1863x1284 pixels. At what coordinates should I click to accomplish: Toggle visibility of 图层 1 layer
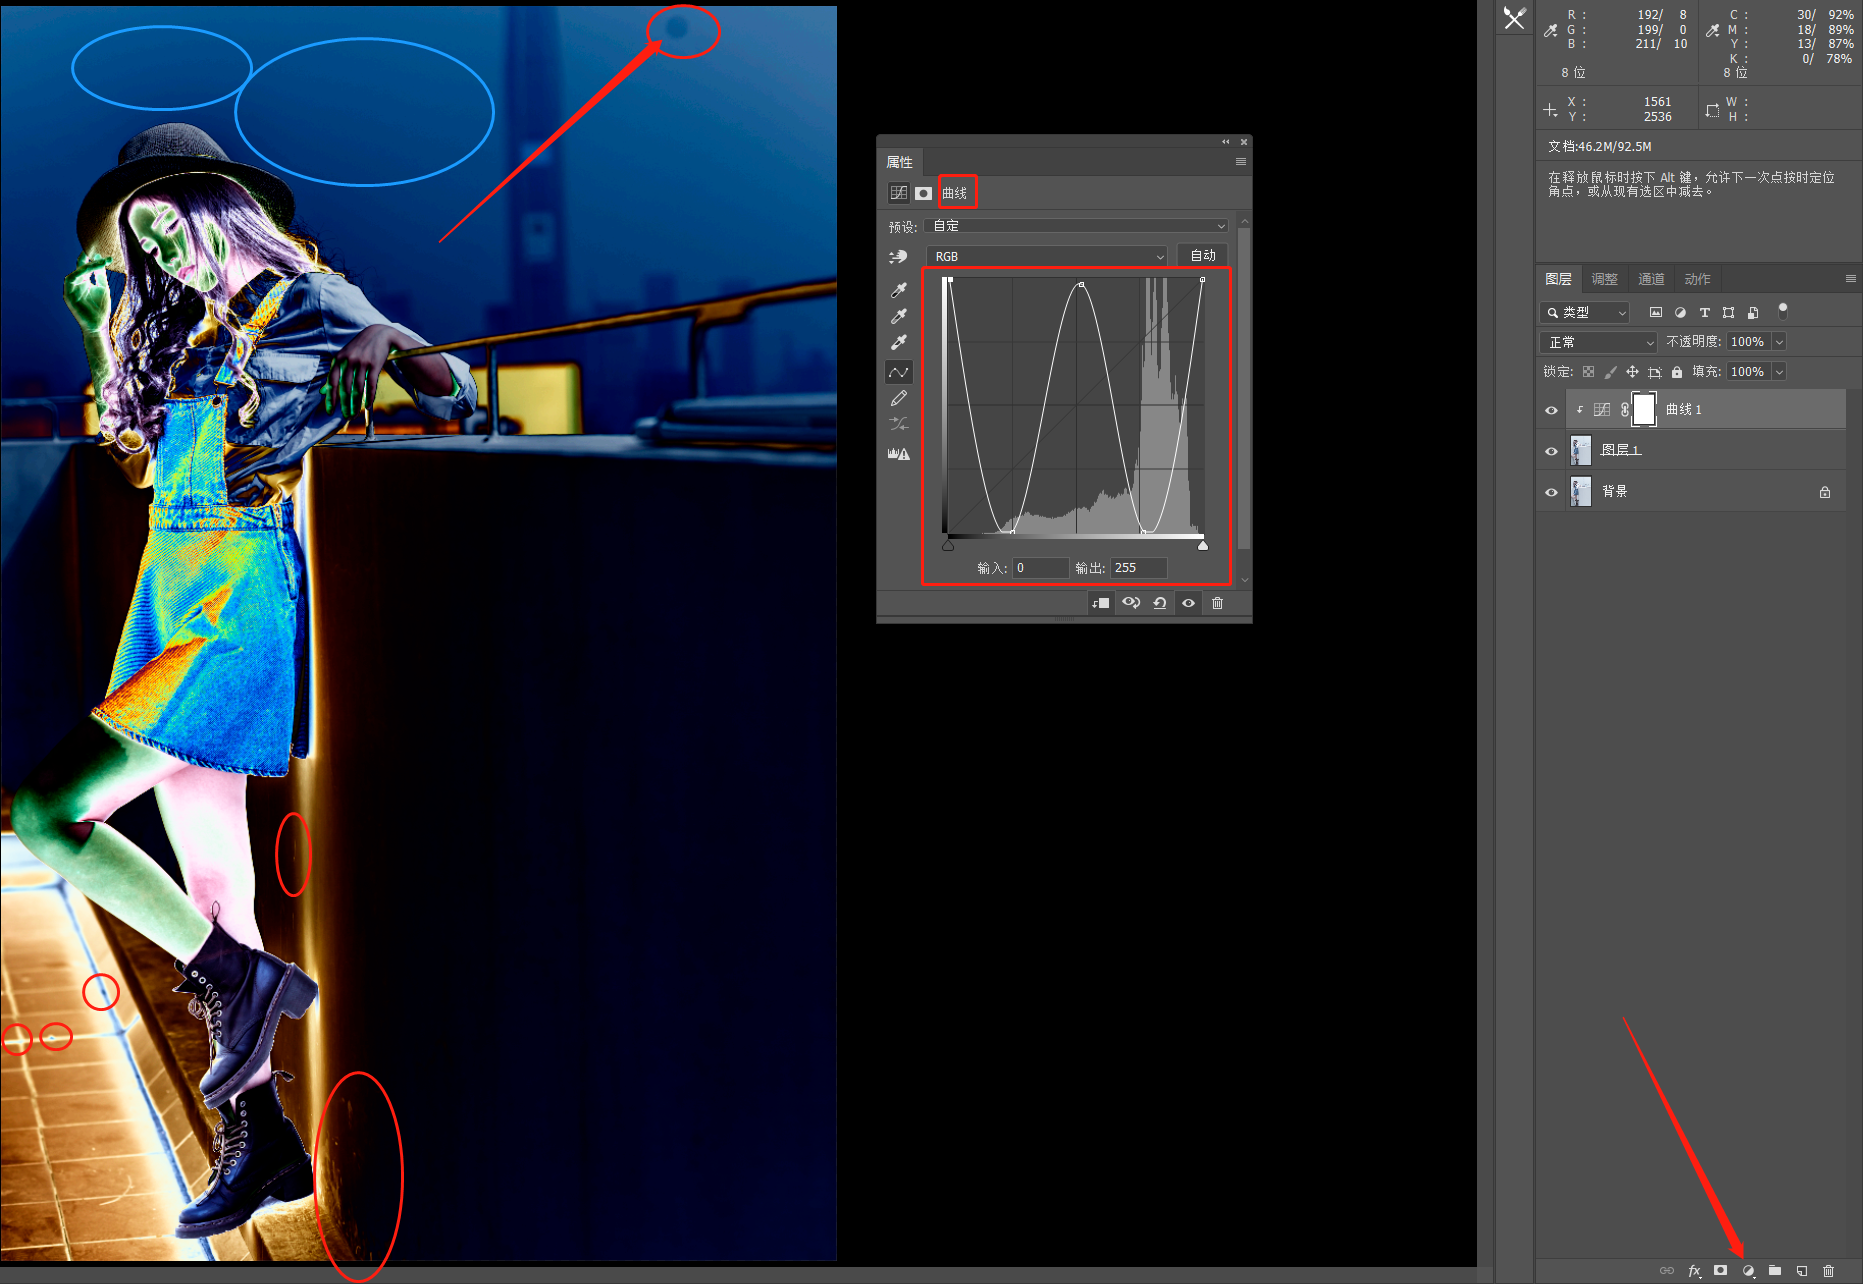(1551, 451)
